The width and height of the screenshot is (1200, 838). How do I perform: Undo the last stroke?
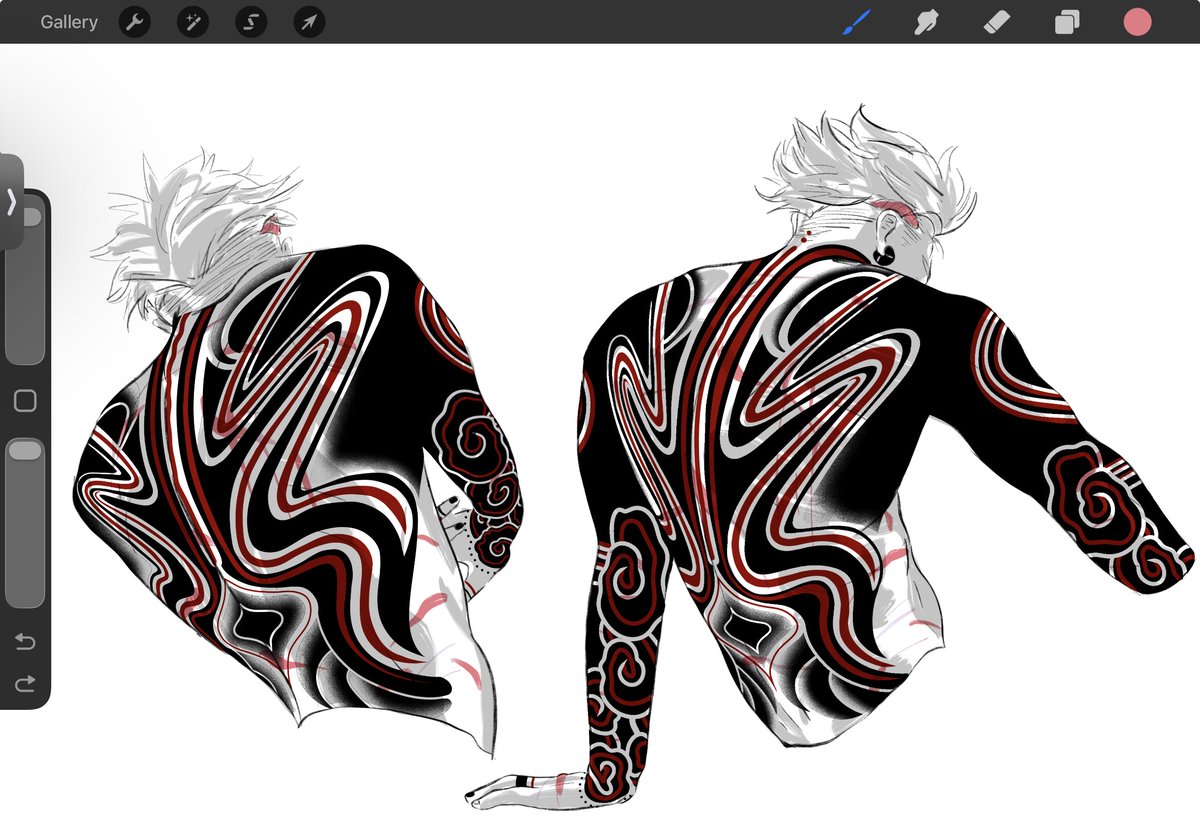tap(25, 642)
